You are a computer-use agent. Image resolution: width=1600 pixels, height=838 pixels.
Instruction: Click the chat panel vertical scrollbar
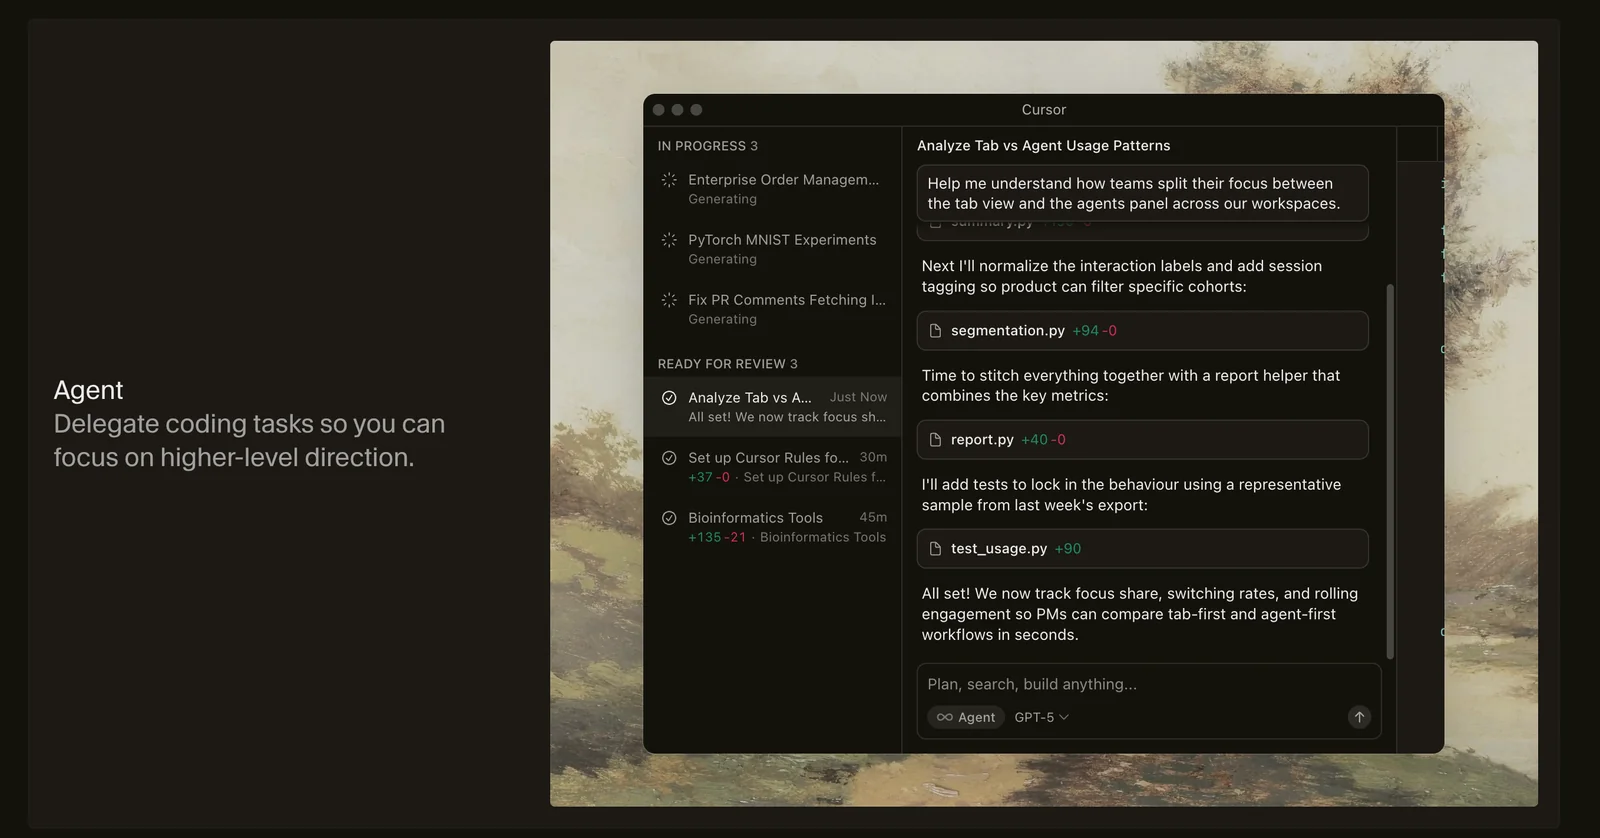[1390, 471]
